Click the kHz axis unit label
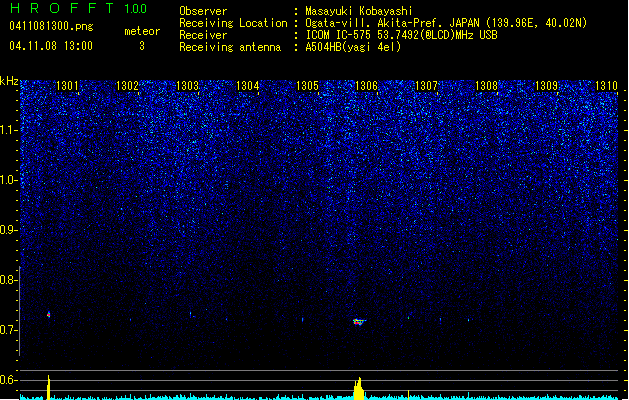 [x=9, y=81]
